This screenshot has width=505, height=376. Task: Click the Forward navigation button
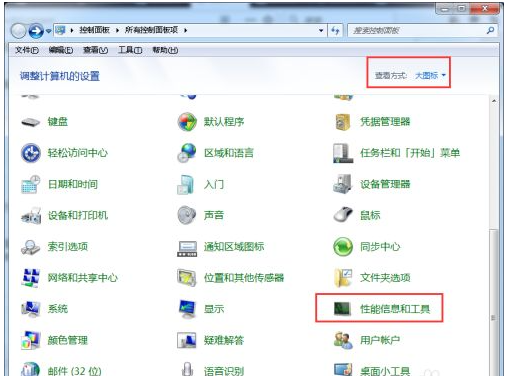point(36,31)
